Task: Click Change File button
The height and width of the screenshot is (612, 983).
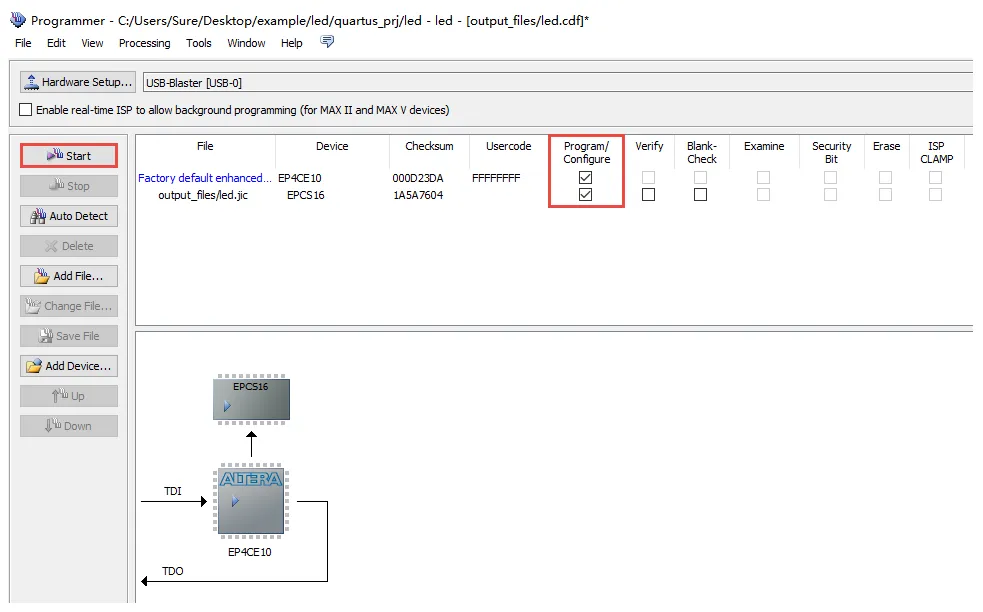Action: pos(69,306)
